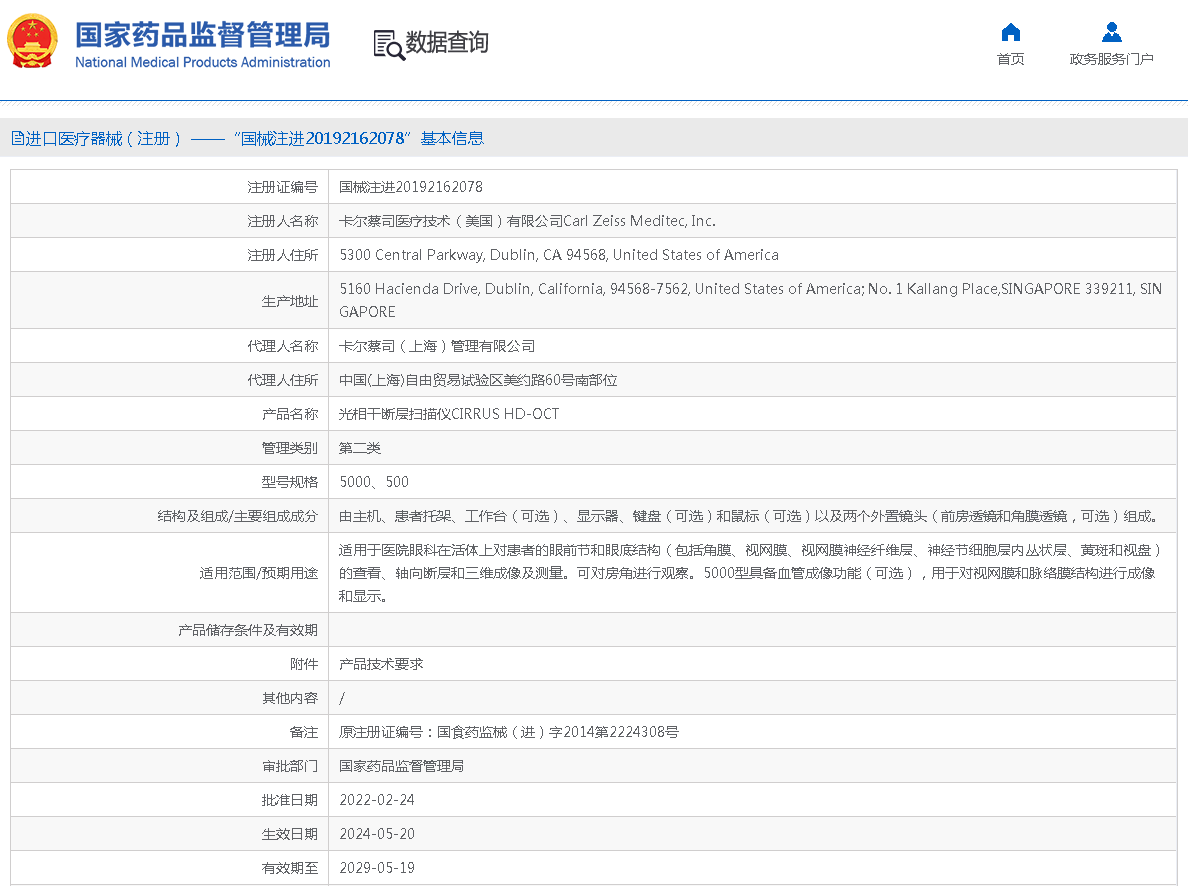The image size is (1188, 886).
Task: Click the 国家药品监督管理局 site title
Action: coord(202,34)
